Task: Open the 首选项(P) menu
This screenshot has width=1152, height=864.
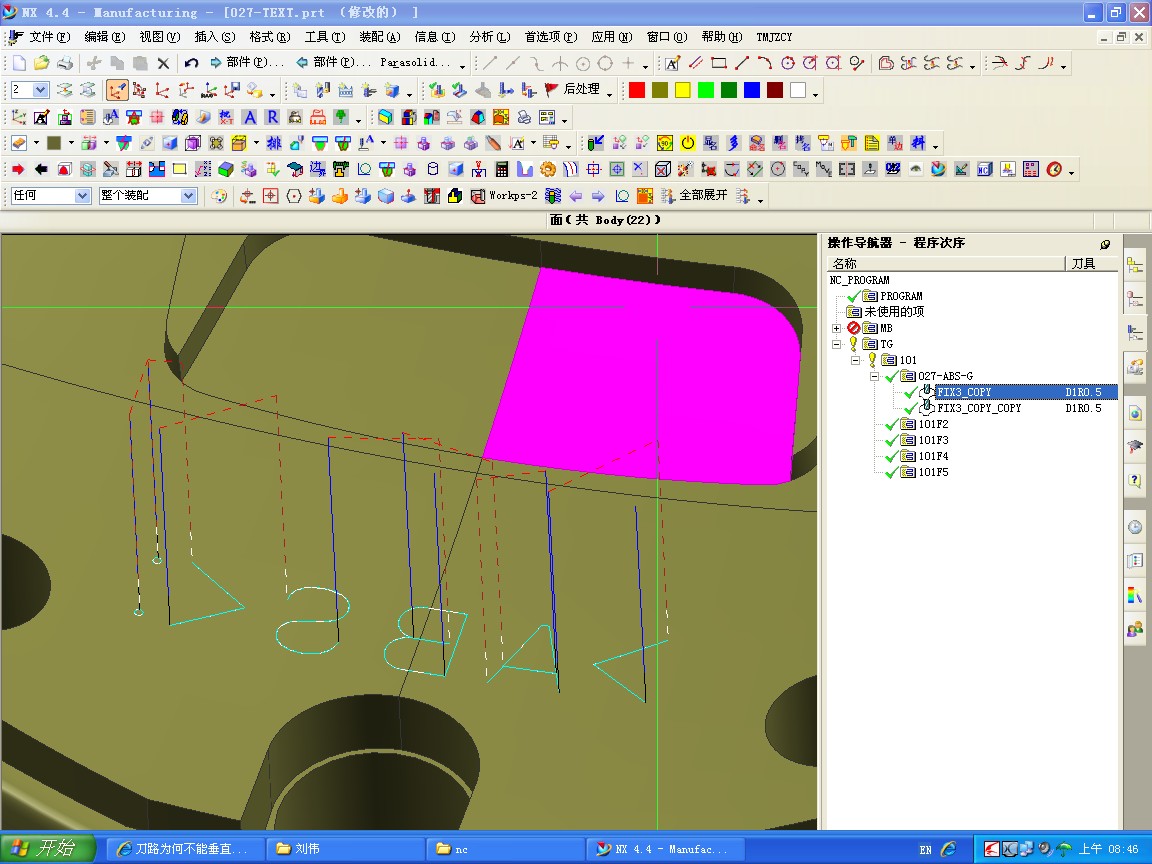Action: click(x=550, y=37)
